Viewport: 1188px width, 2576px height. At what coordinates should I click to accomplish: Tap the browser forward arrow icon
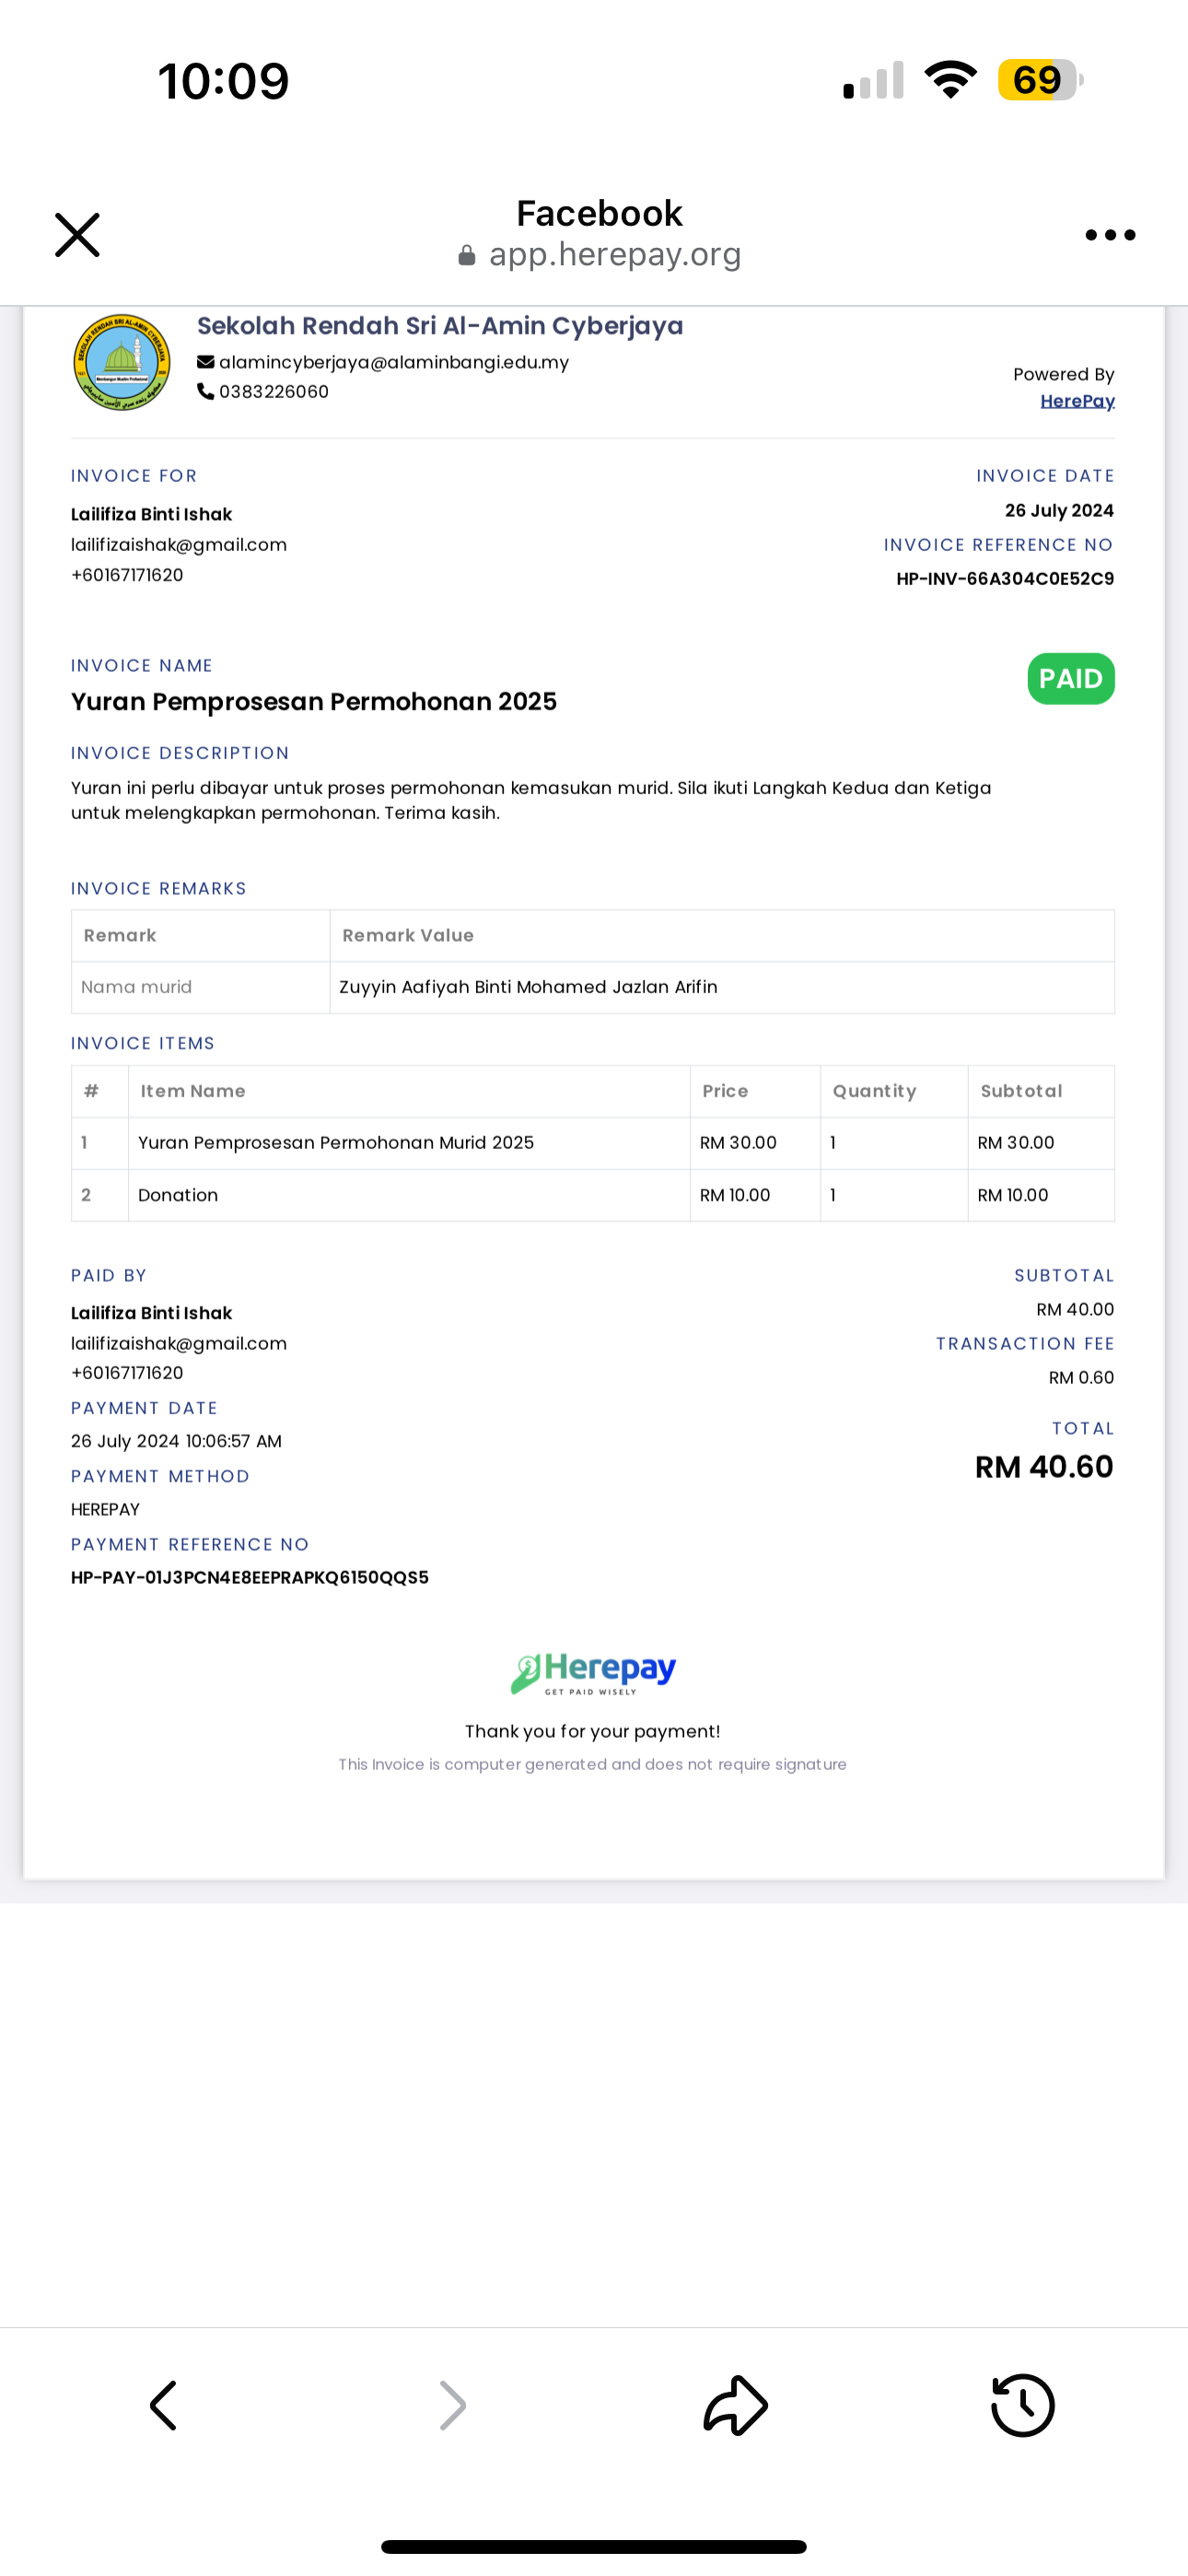[x=452, y=2405]
